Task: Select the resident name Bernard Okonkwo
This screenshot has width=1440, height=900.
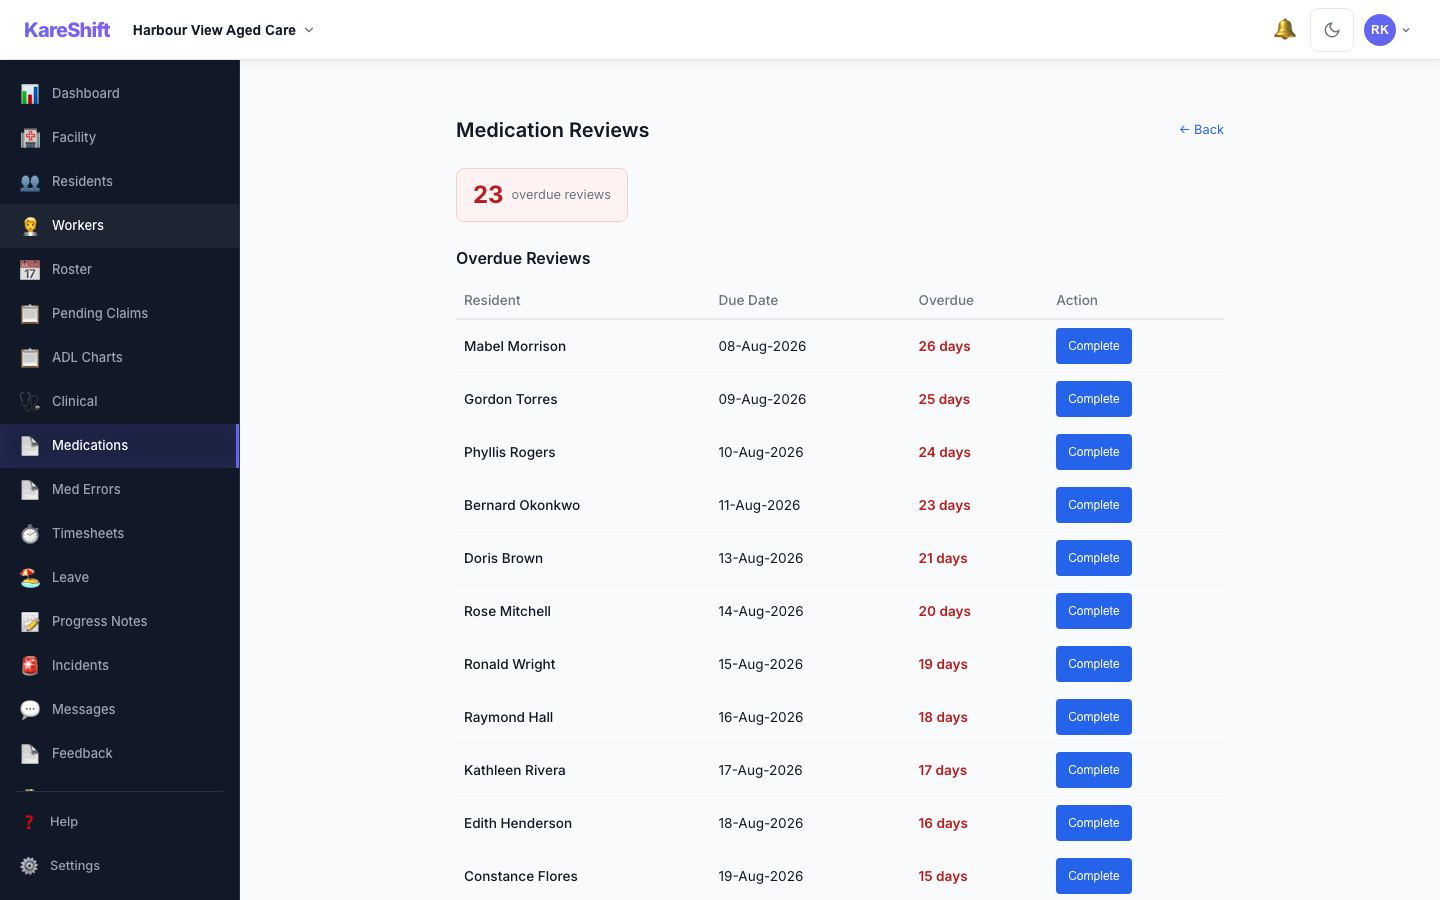Action: point(522,505)
